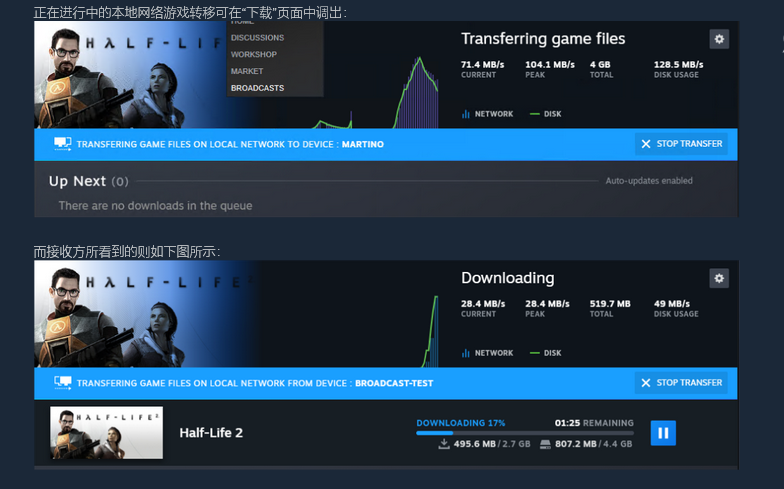Open the Half-Life 2 thumbnail in download row
Image resolution: width=784 pixels, height=489 pixels.
point(106,432)
